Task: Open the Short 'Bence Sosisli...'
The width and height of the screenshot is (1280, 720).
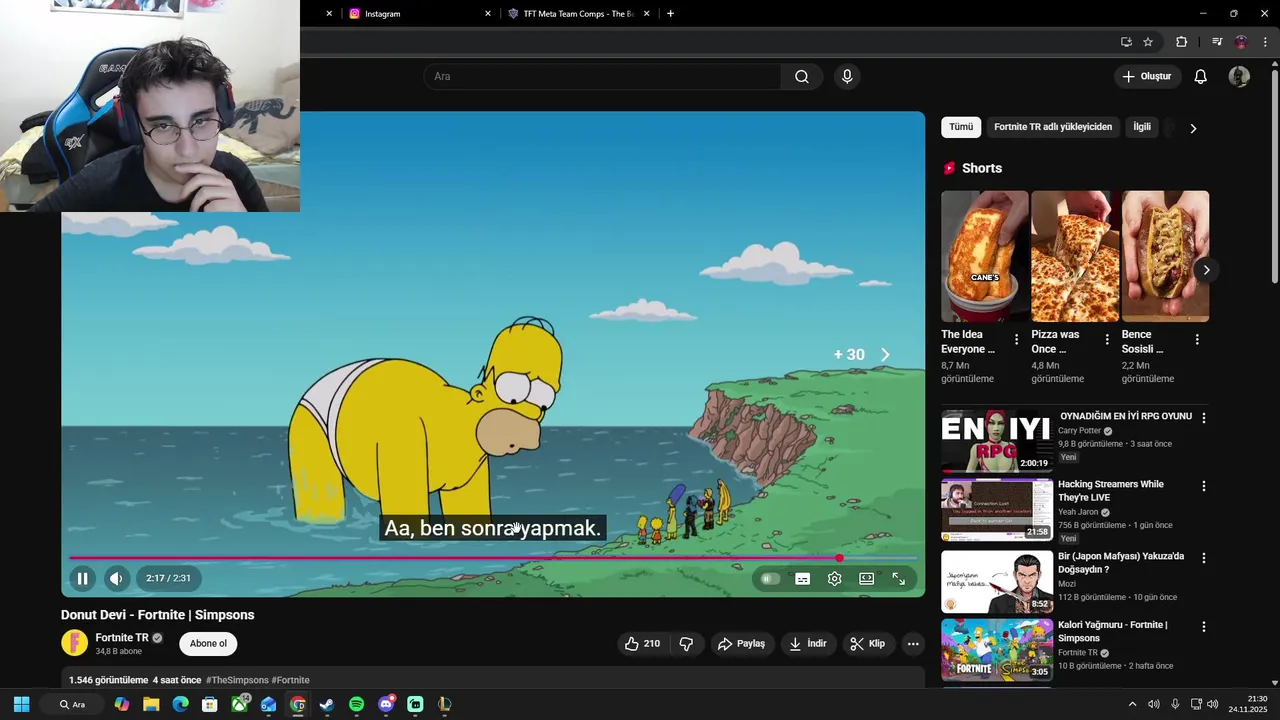Action: click(1165, 256)
